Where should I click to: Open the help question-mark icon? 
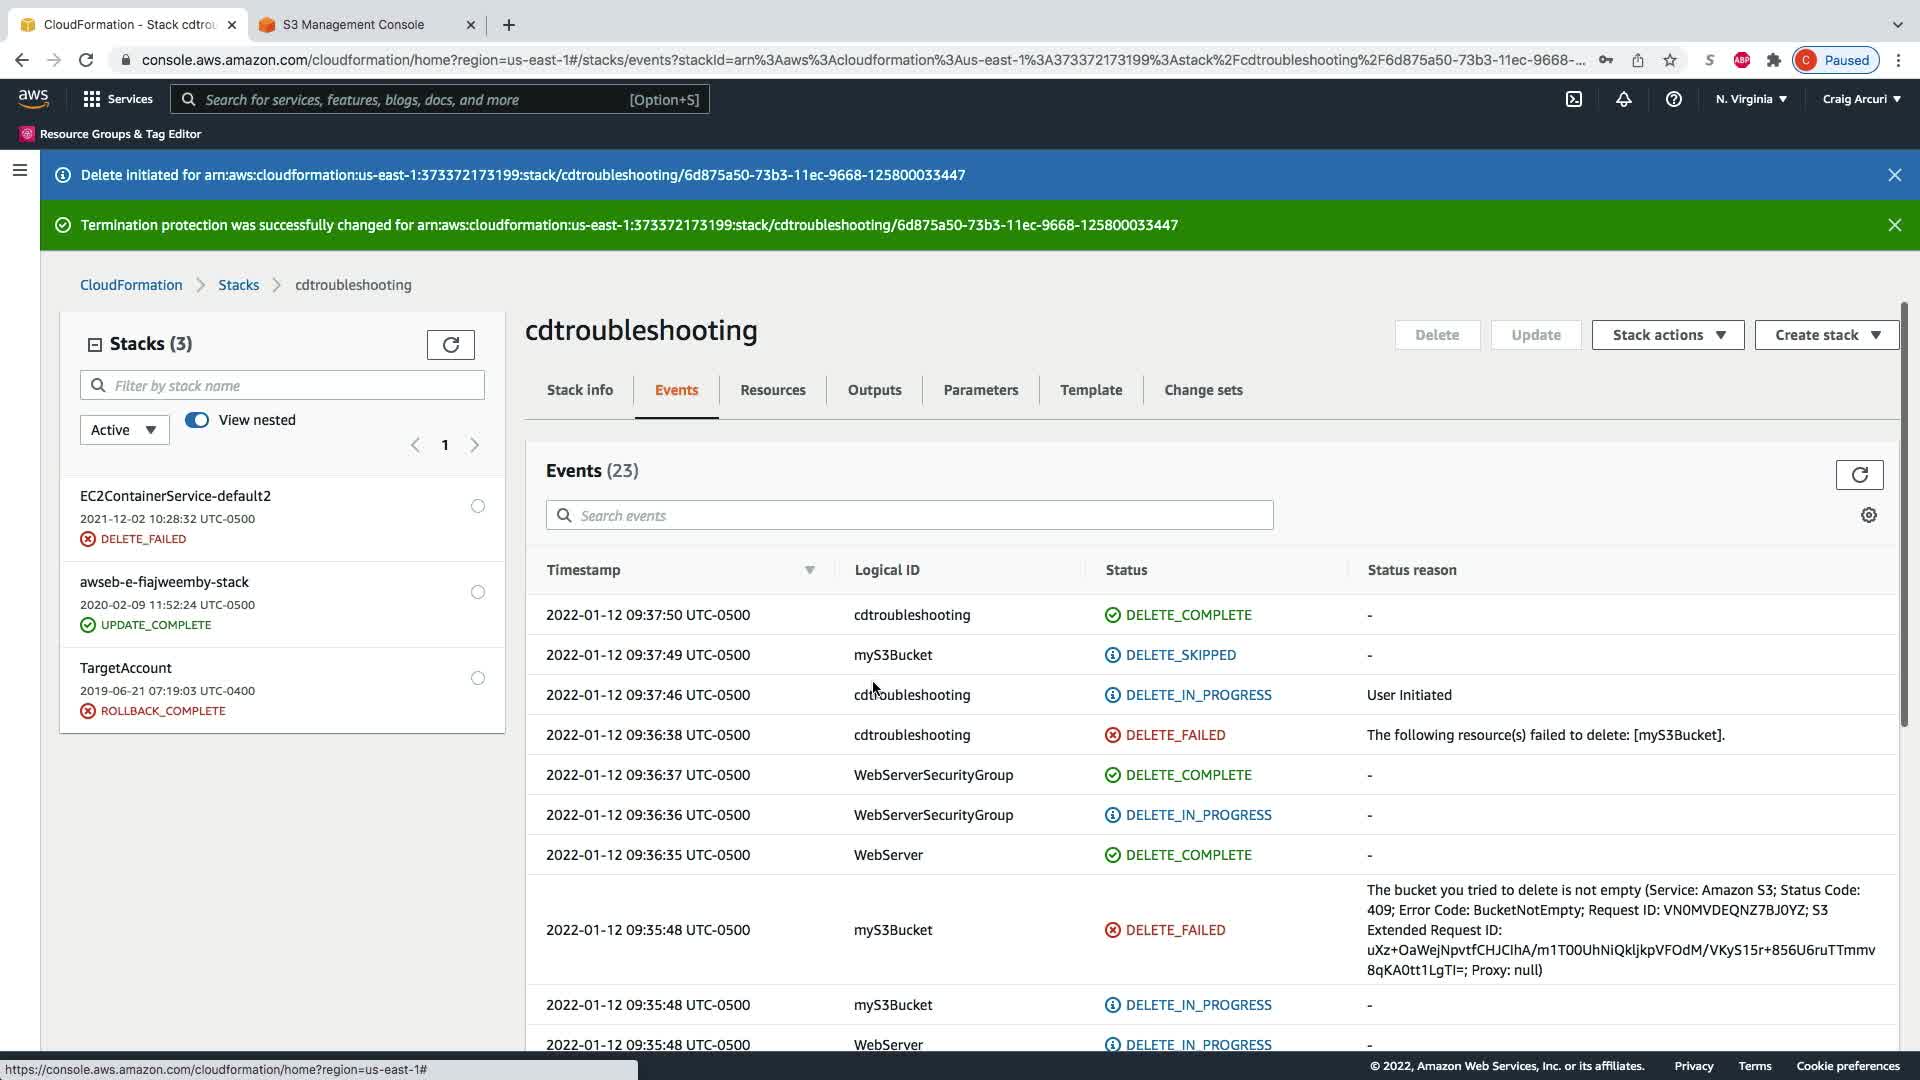coord(1673,99)
